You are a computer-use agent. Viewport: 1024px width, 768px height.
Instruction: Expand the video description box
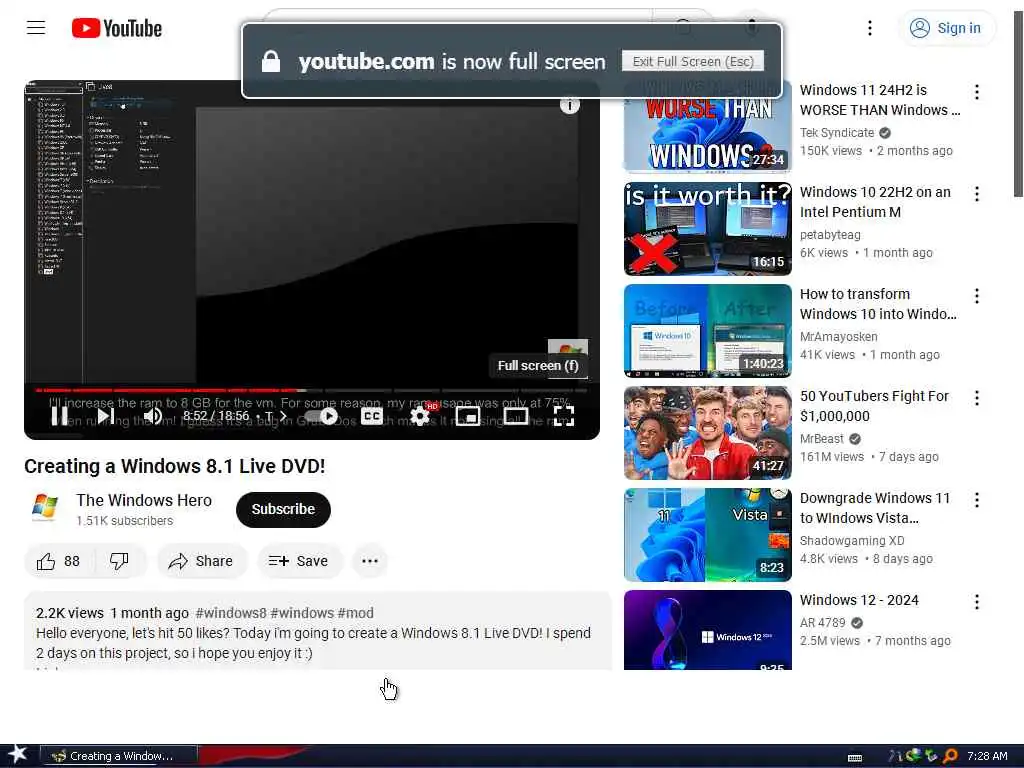coord(317,631)
